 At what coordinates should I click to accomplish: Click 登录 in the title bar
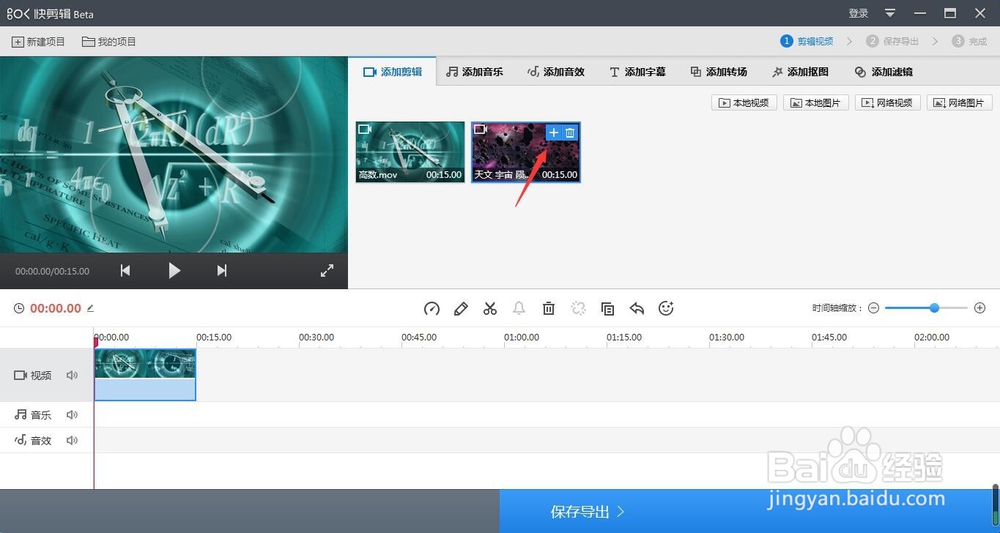tap(858, 13)
